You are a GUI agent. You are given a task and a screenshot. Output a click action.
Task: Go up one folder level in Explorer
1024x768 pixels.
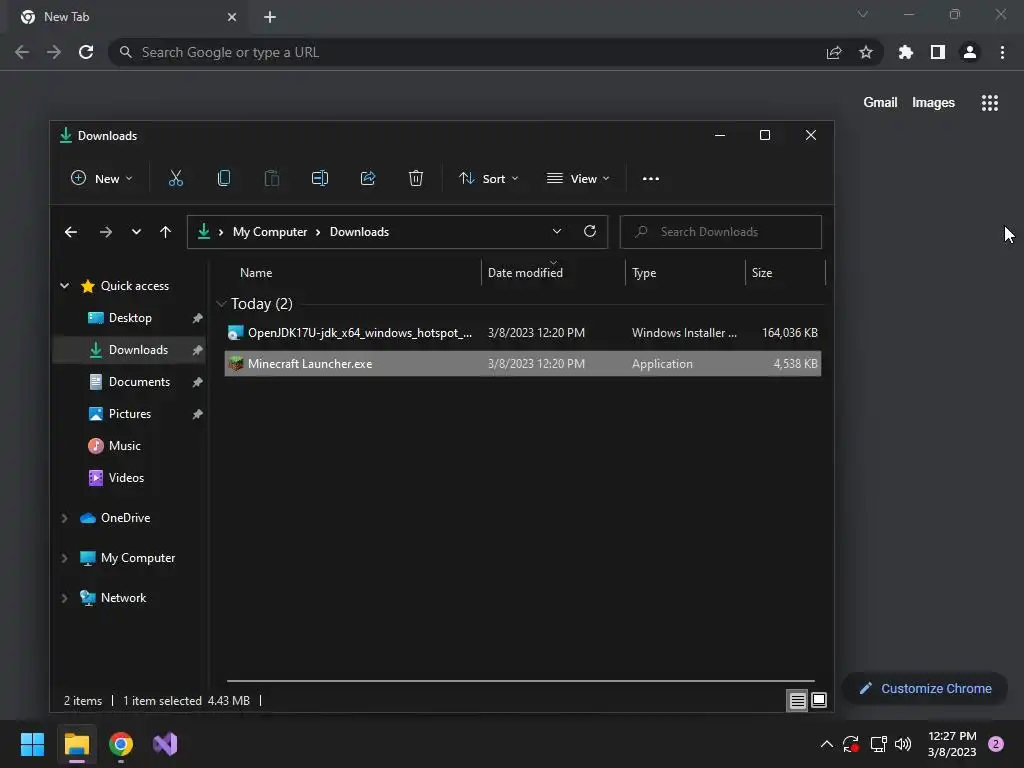[x=165, y=232]
